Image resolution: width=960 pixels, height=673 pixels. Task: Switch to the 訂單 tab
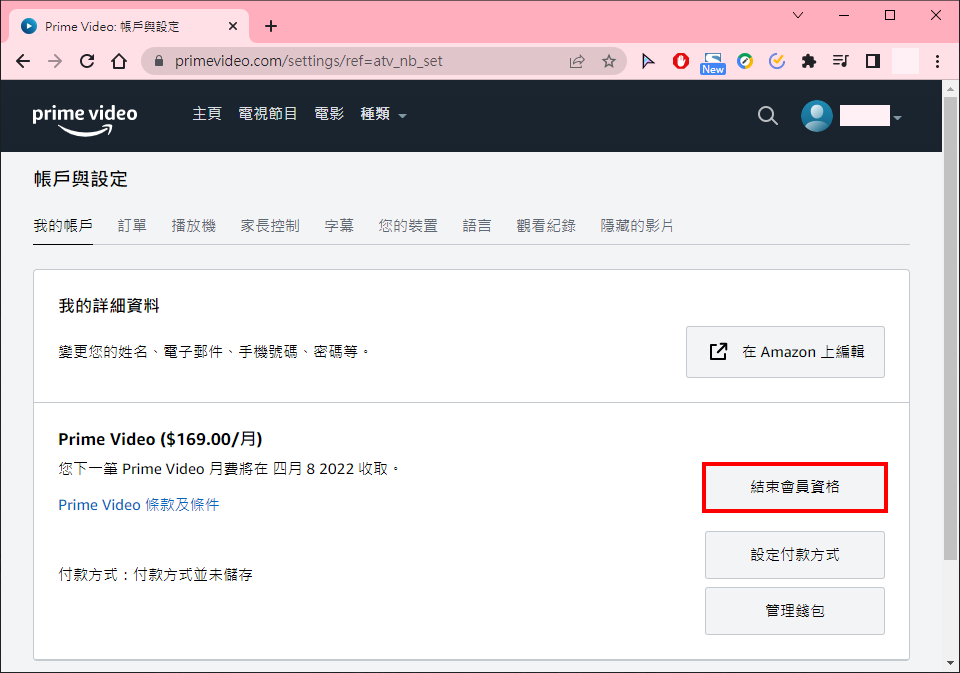pyautogui.click(x=132, y=226)
